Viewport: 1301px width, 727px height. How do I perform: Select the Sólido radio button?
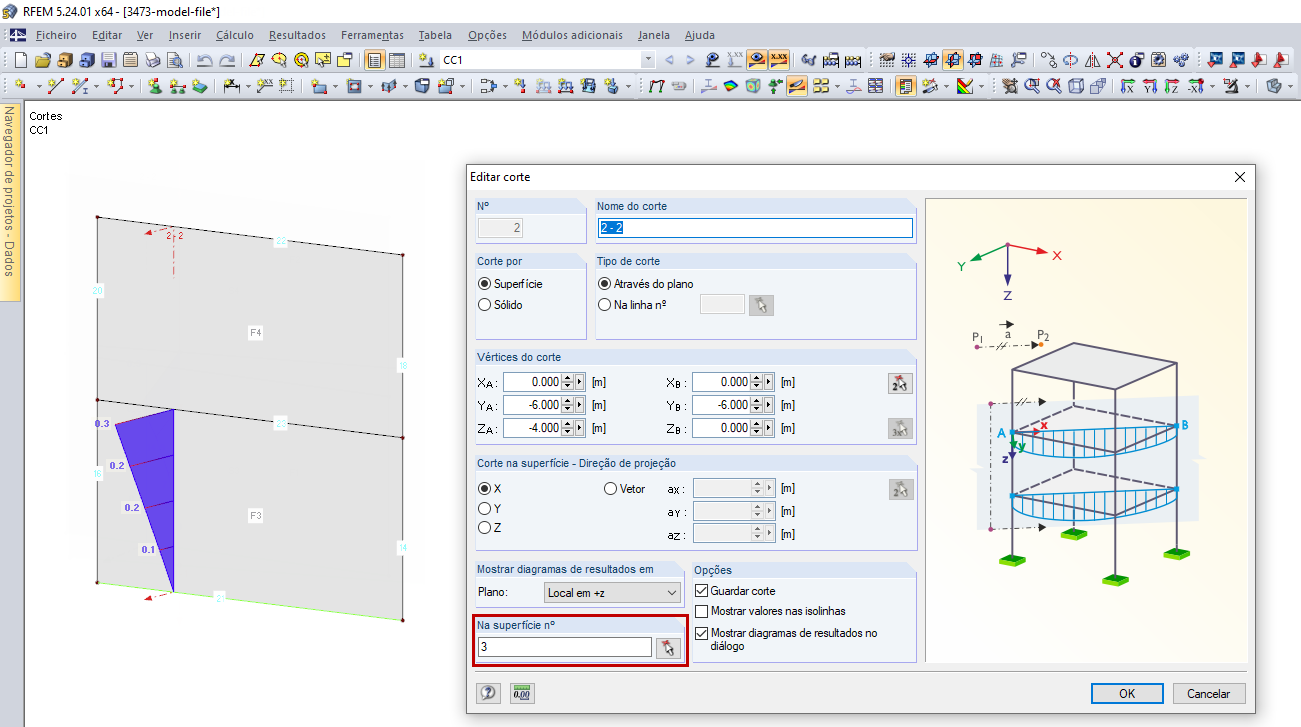[x=485, y=304]
